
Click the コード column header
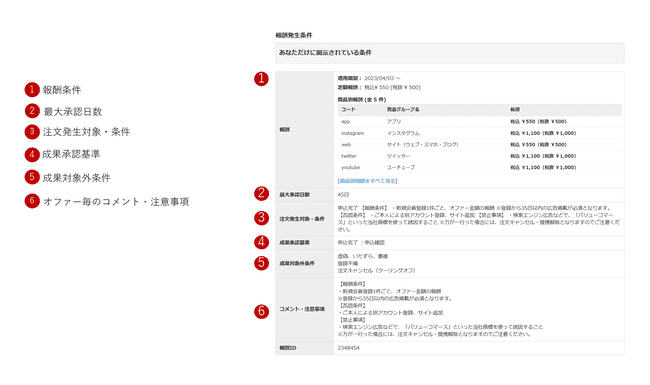[348, 110]
